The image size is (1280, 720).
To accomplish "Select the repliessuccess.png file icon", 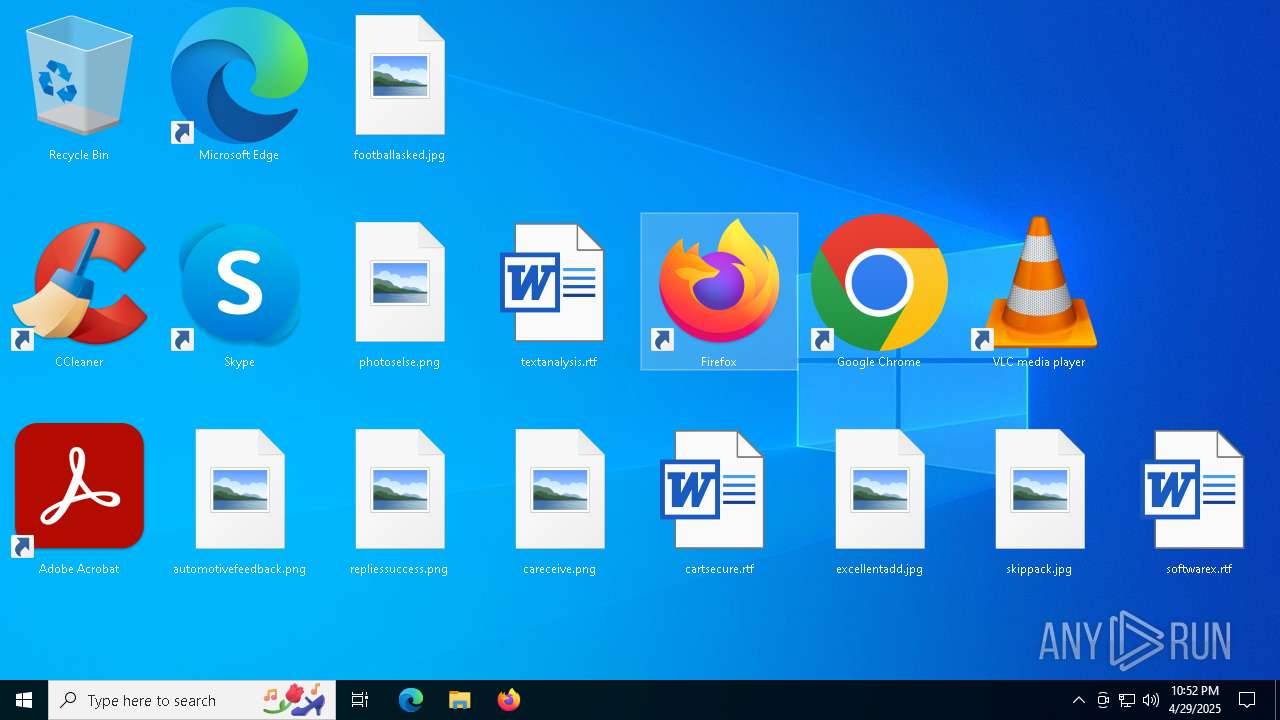I will pyautogui.click(x=399, y=501).
